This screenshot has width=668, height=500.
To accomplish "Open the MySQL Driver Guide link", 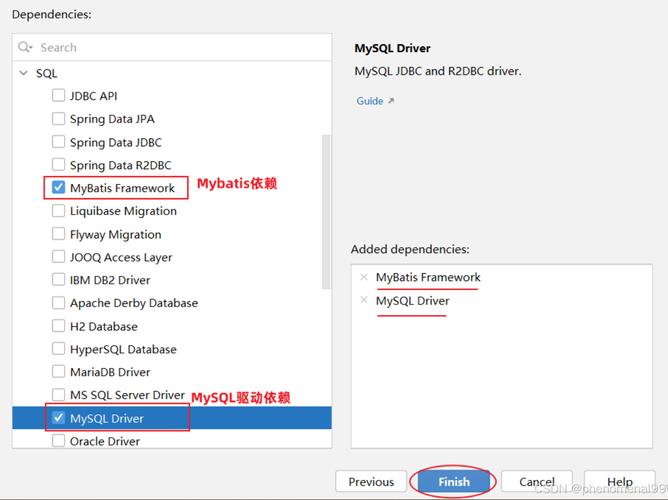I will point(370,101).
